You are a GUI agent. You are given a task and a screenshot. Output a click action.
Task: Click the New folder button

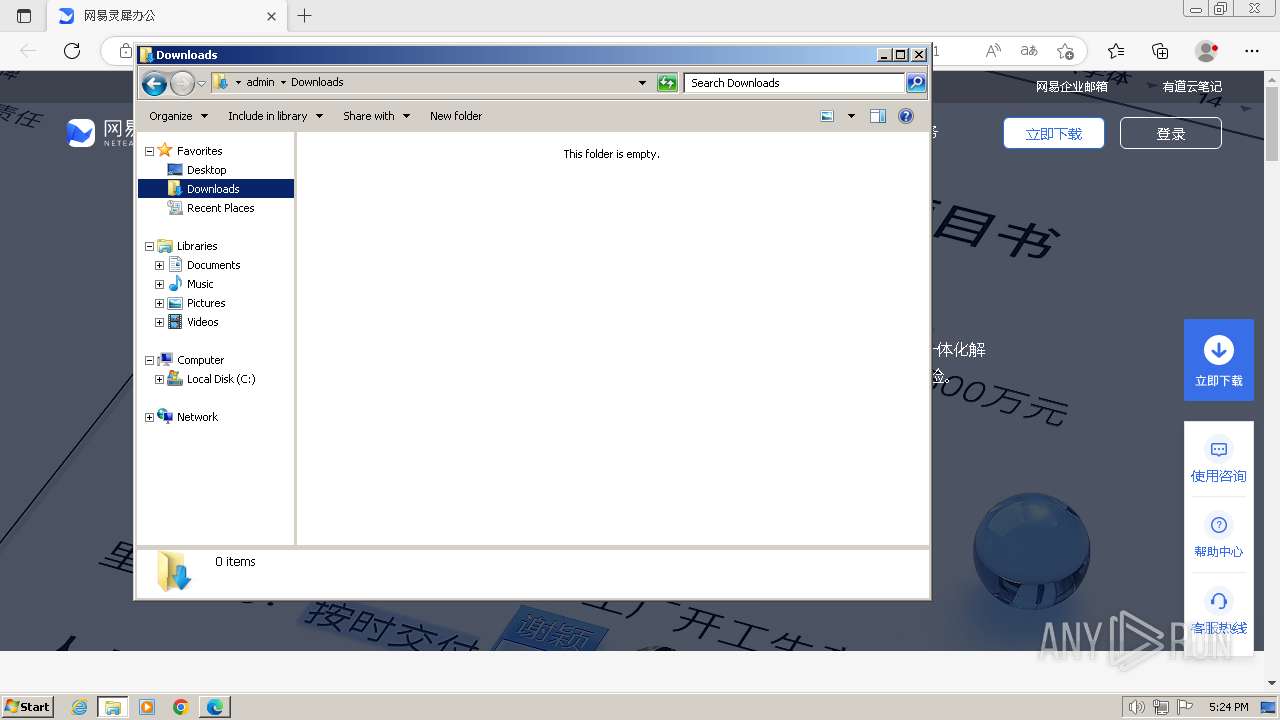click(456, 116)
